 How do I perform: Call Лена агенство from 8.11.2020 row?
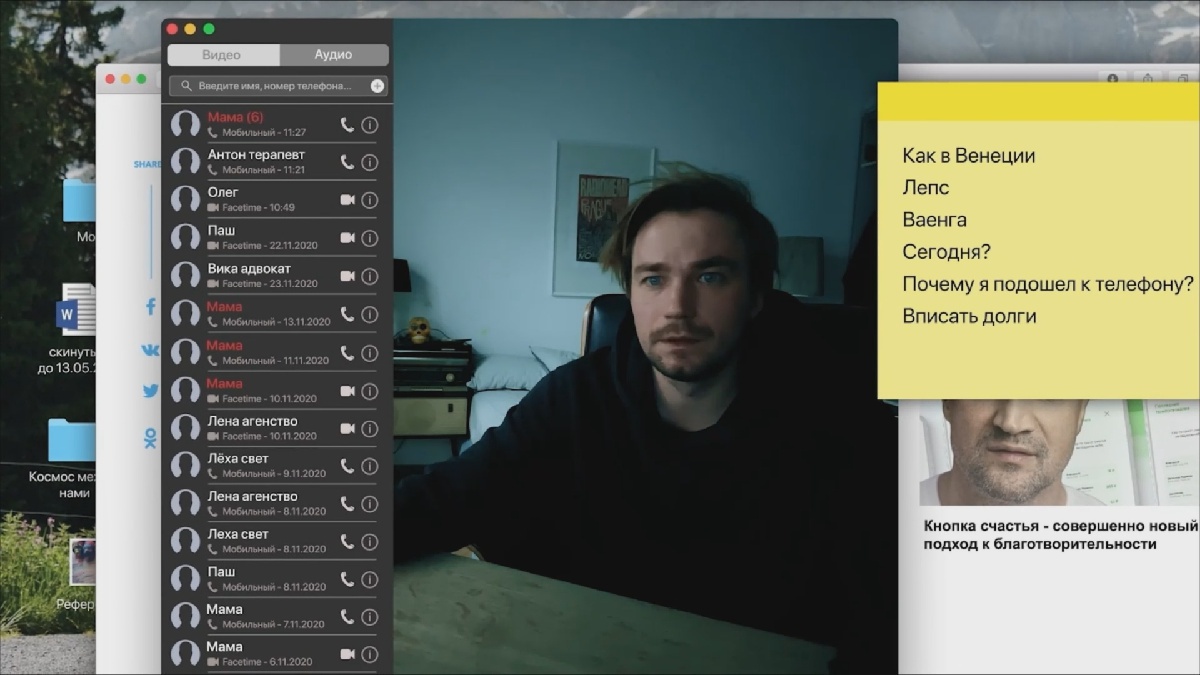click(x=347, y=503)
